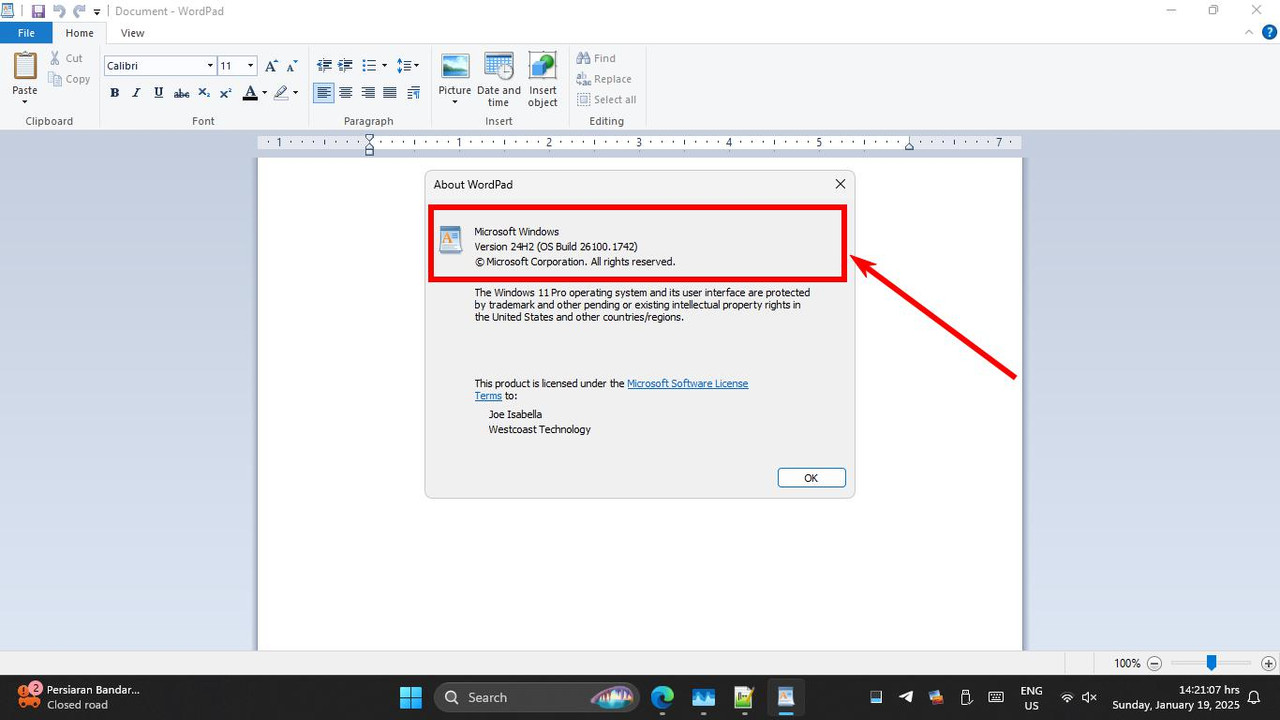Select Center text alignment
This screenshot has height=720, width=1280.
tap(345, 93)
